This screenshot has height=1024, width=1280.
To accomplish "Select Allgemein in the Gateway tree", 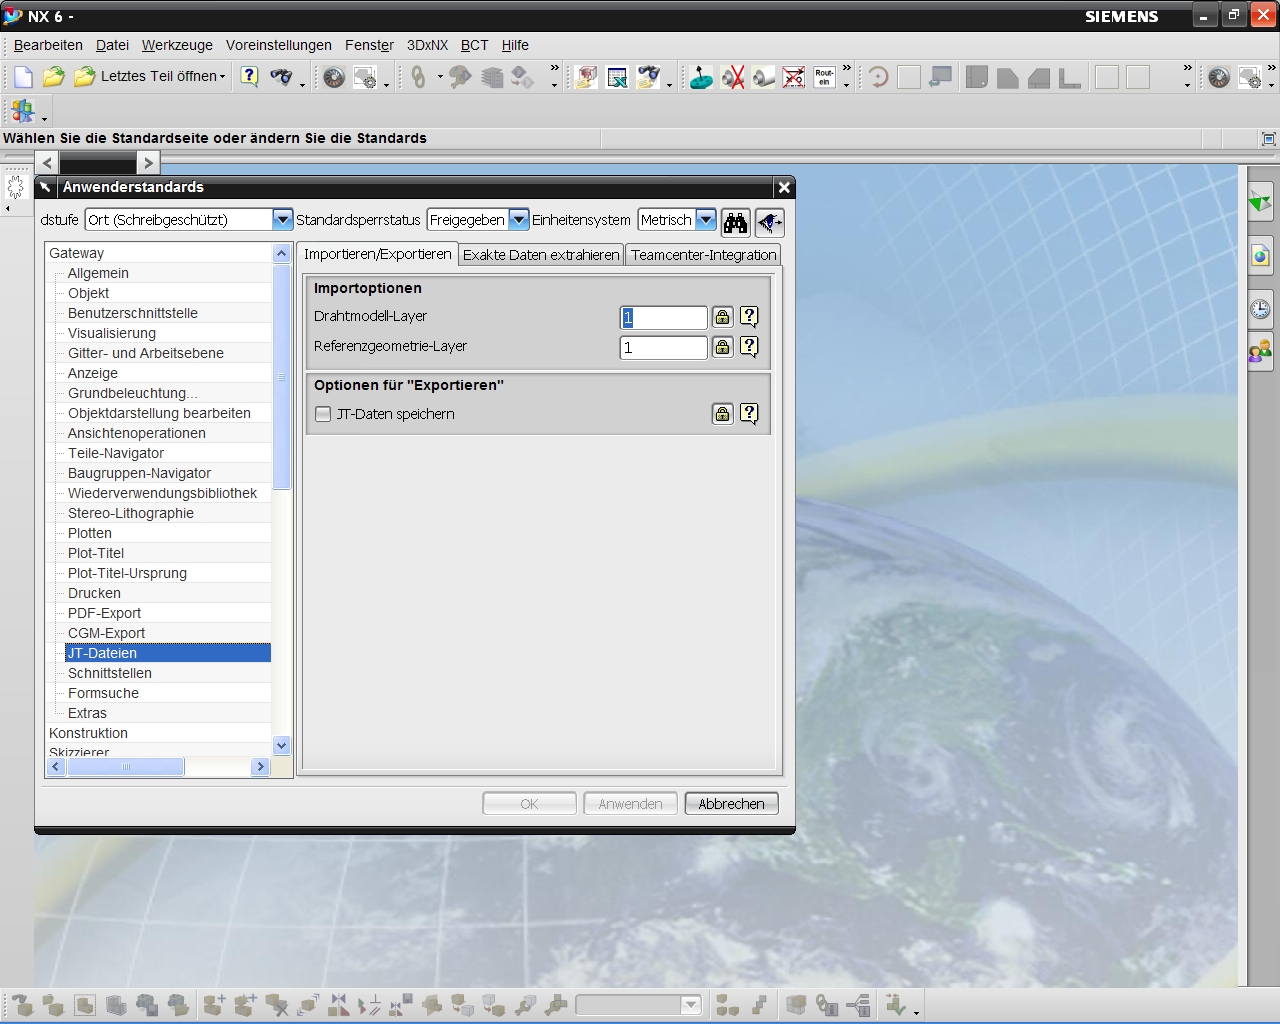I will tap(98, 273).
